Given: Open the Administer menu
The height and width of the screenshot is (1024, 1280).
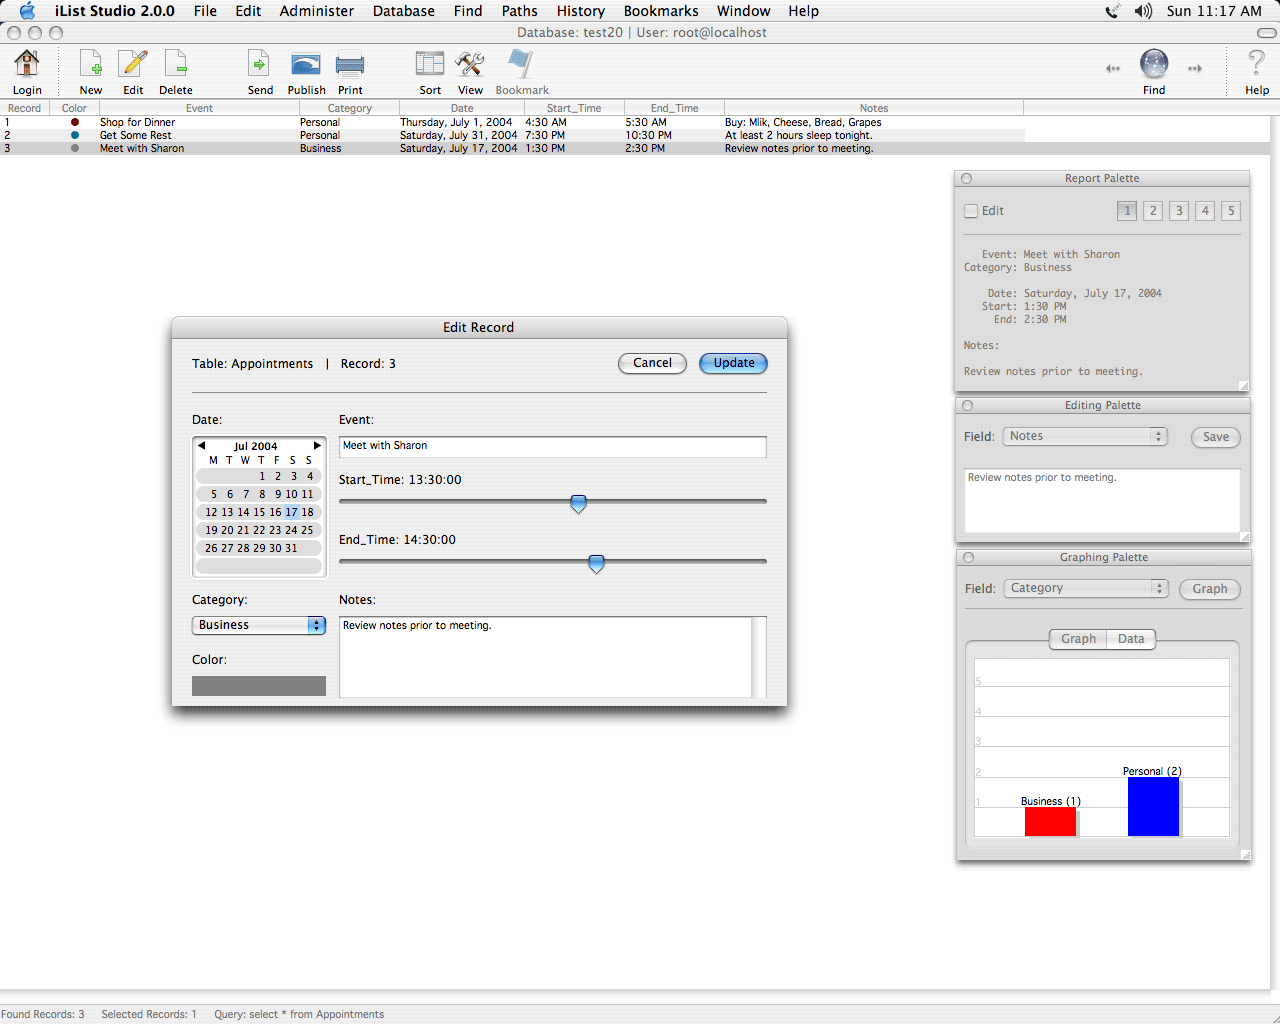Looking at the screenshot, I should point(316,11).
